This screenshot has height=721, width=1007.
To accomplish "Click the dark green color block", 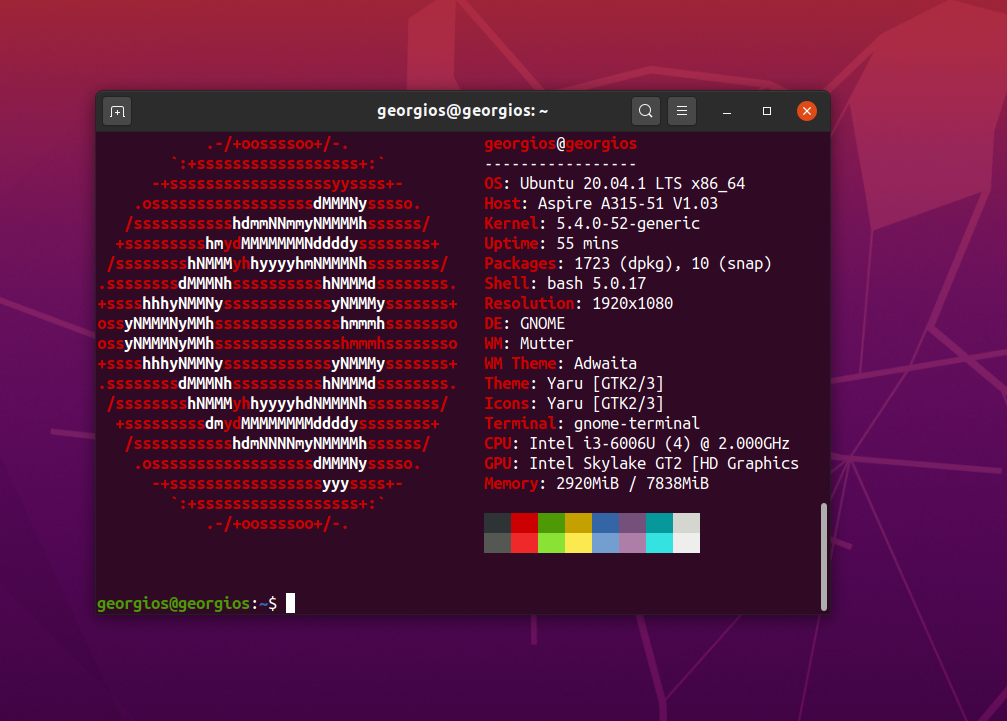I will (x=551, y=523).
